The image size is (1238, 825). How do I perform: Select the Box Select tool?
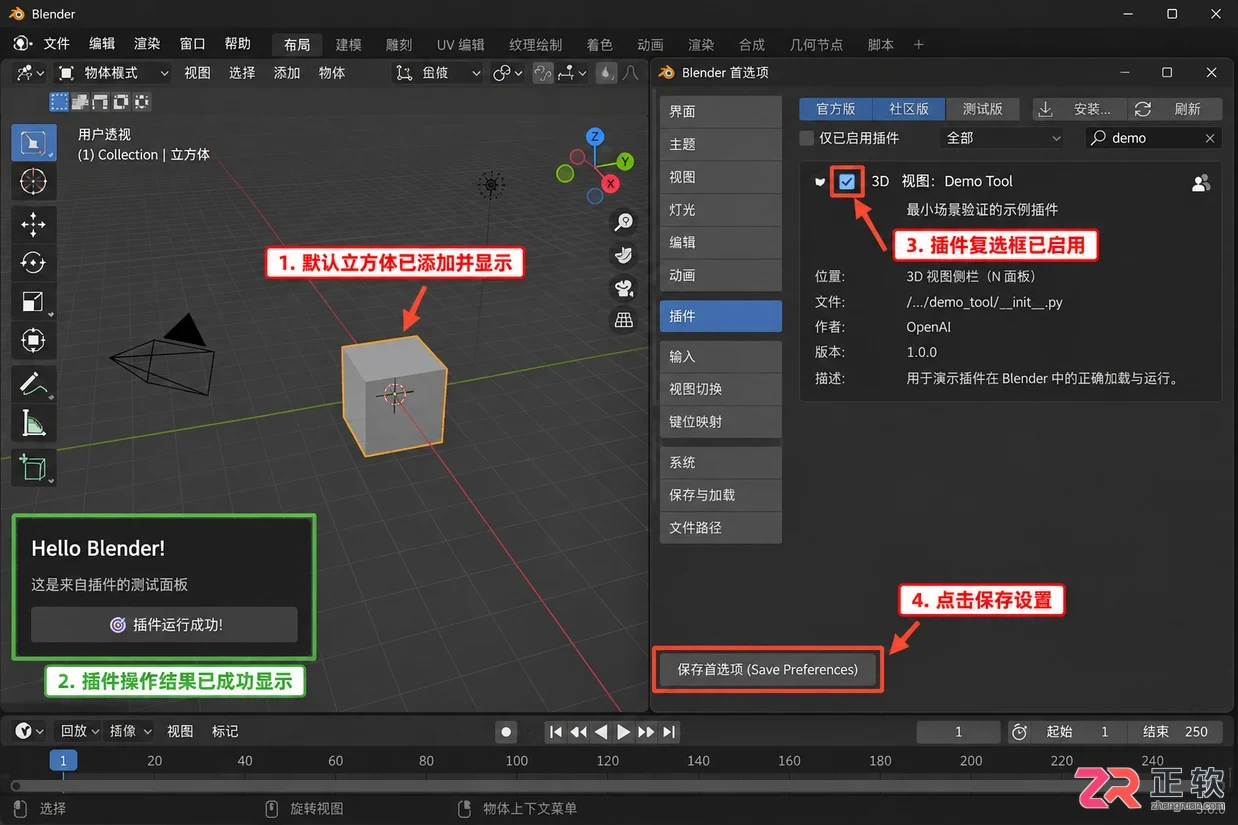(x=33, y=142)
